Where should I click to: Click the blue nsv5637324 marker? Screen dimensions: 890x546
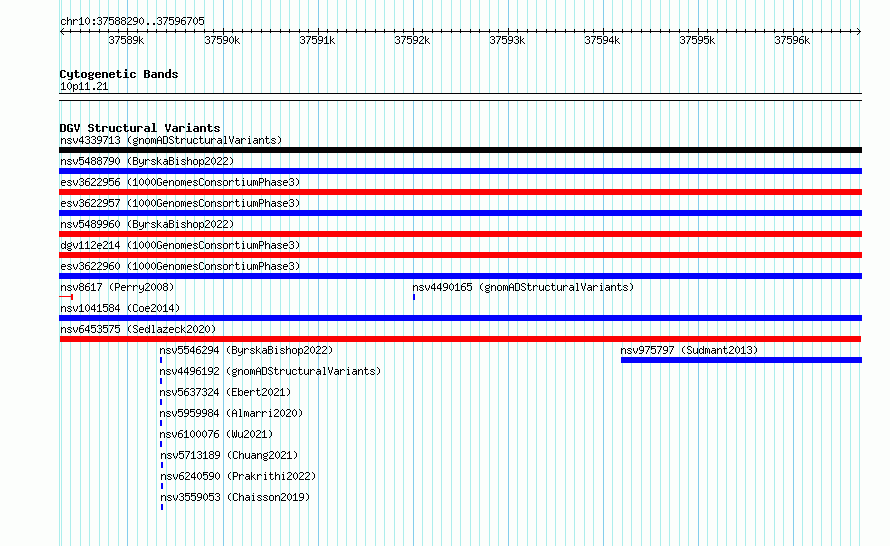pos(161,402)
